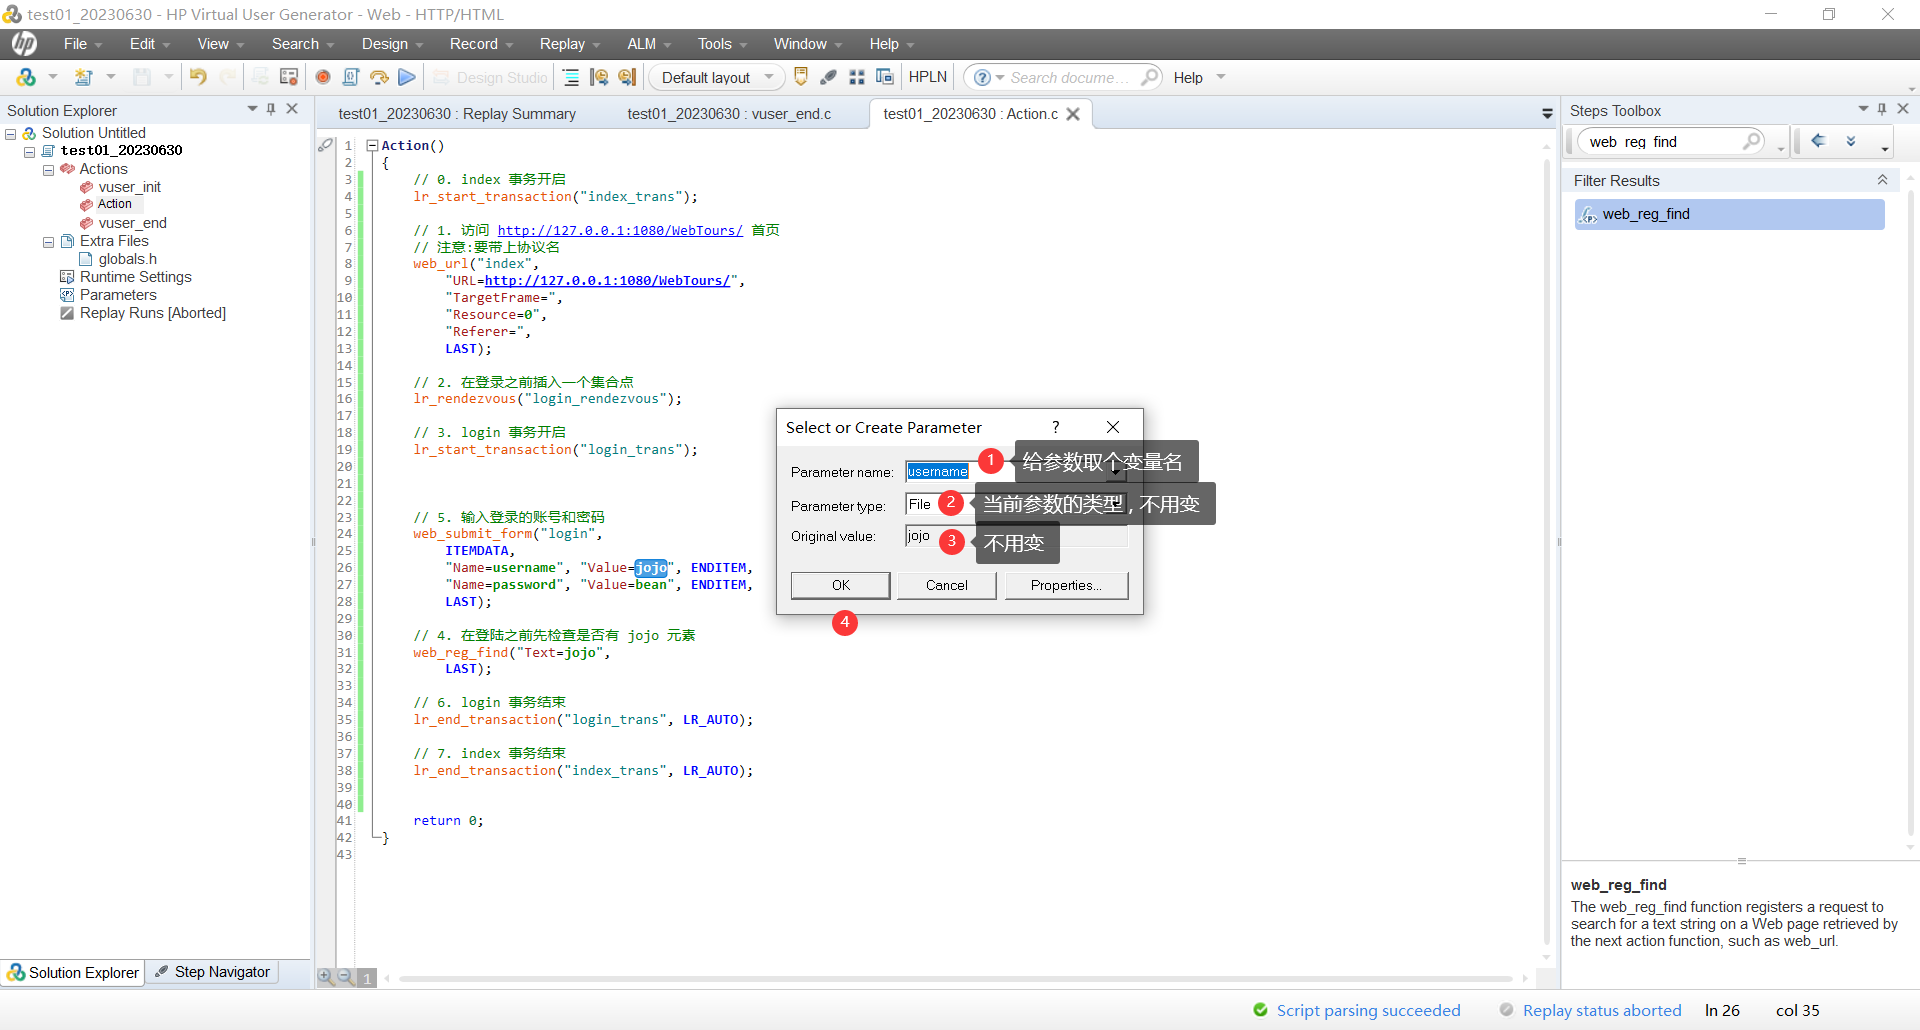This screenshot has width=1920, height=1030.
Task: Click the window layout toolbar icon
Action: (885, 77)
